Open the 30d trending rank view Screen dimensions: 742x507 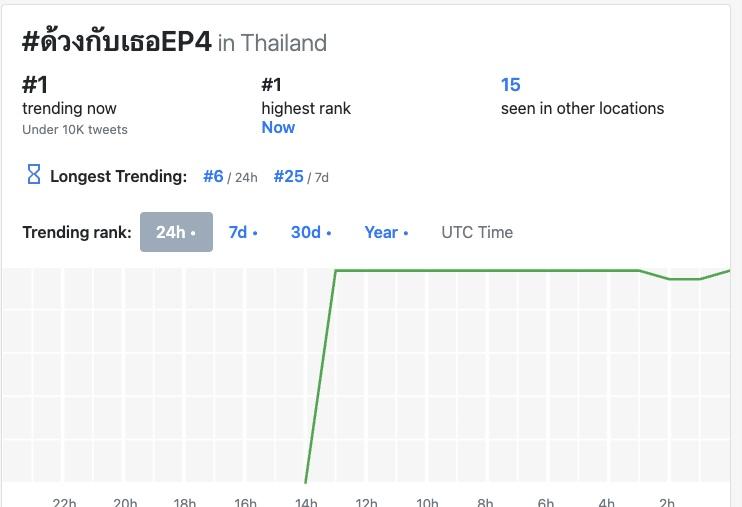pos(310,232)
